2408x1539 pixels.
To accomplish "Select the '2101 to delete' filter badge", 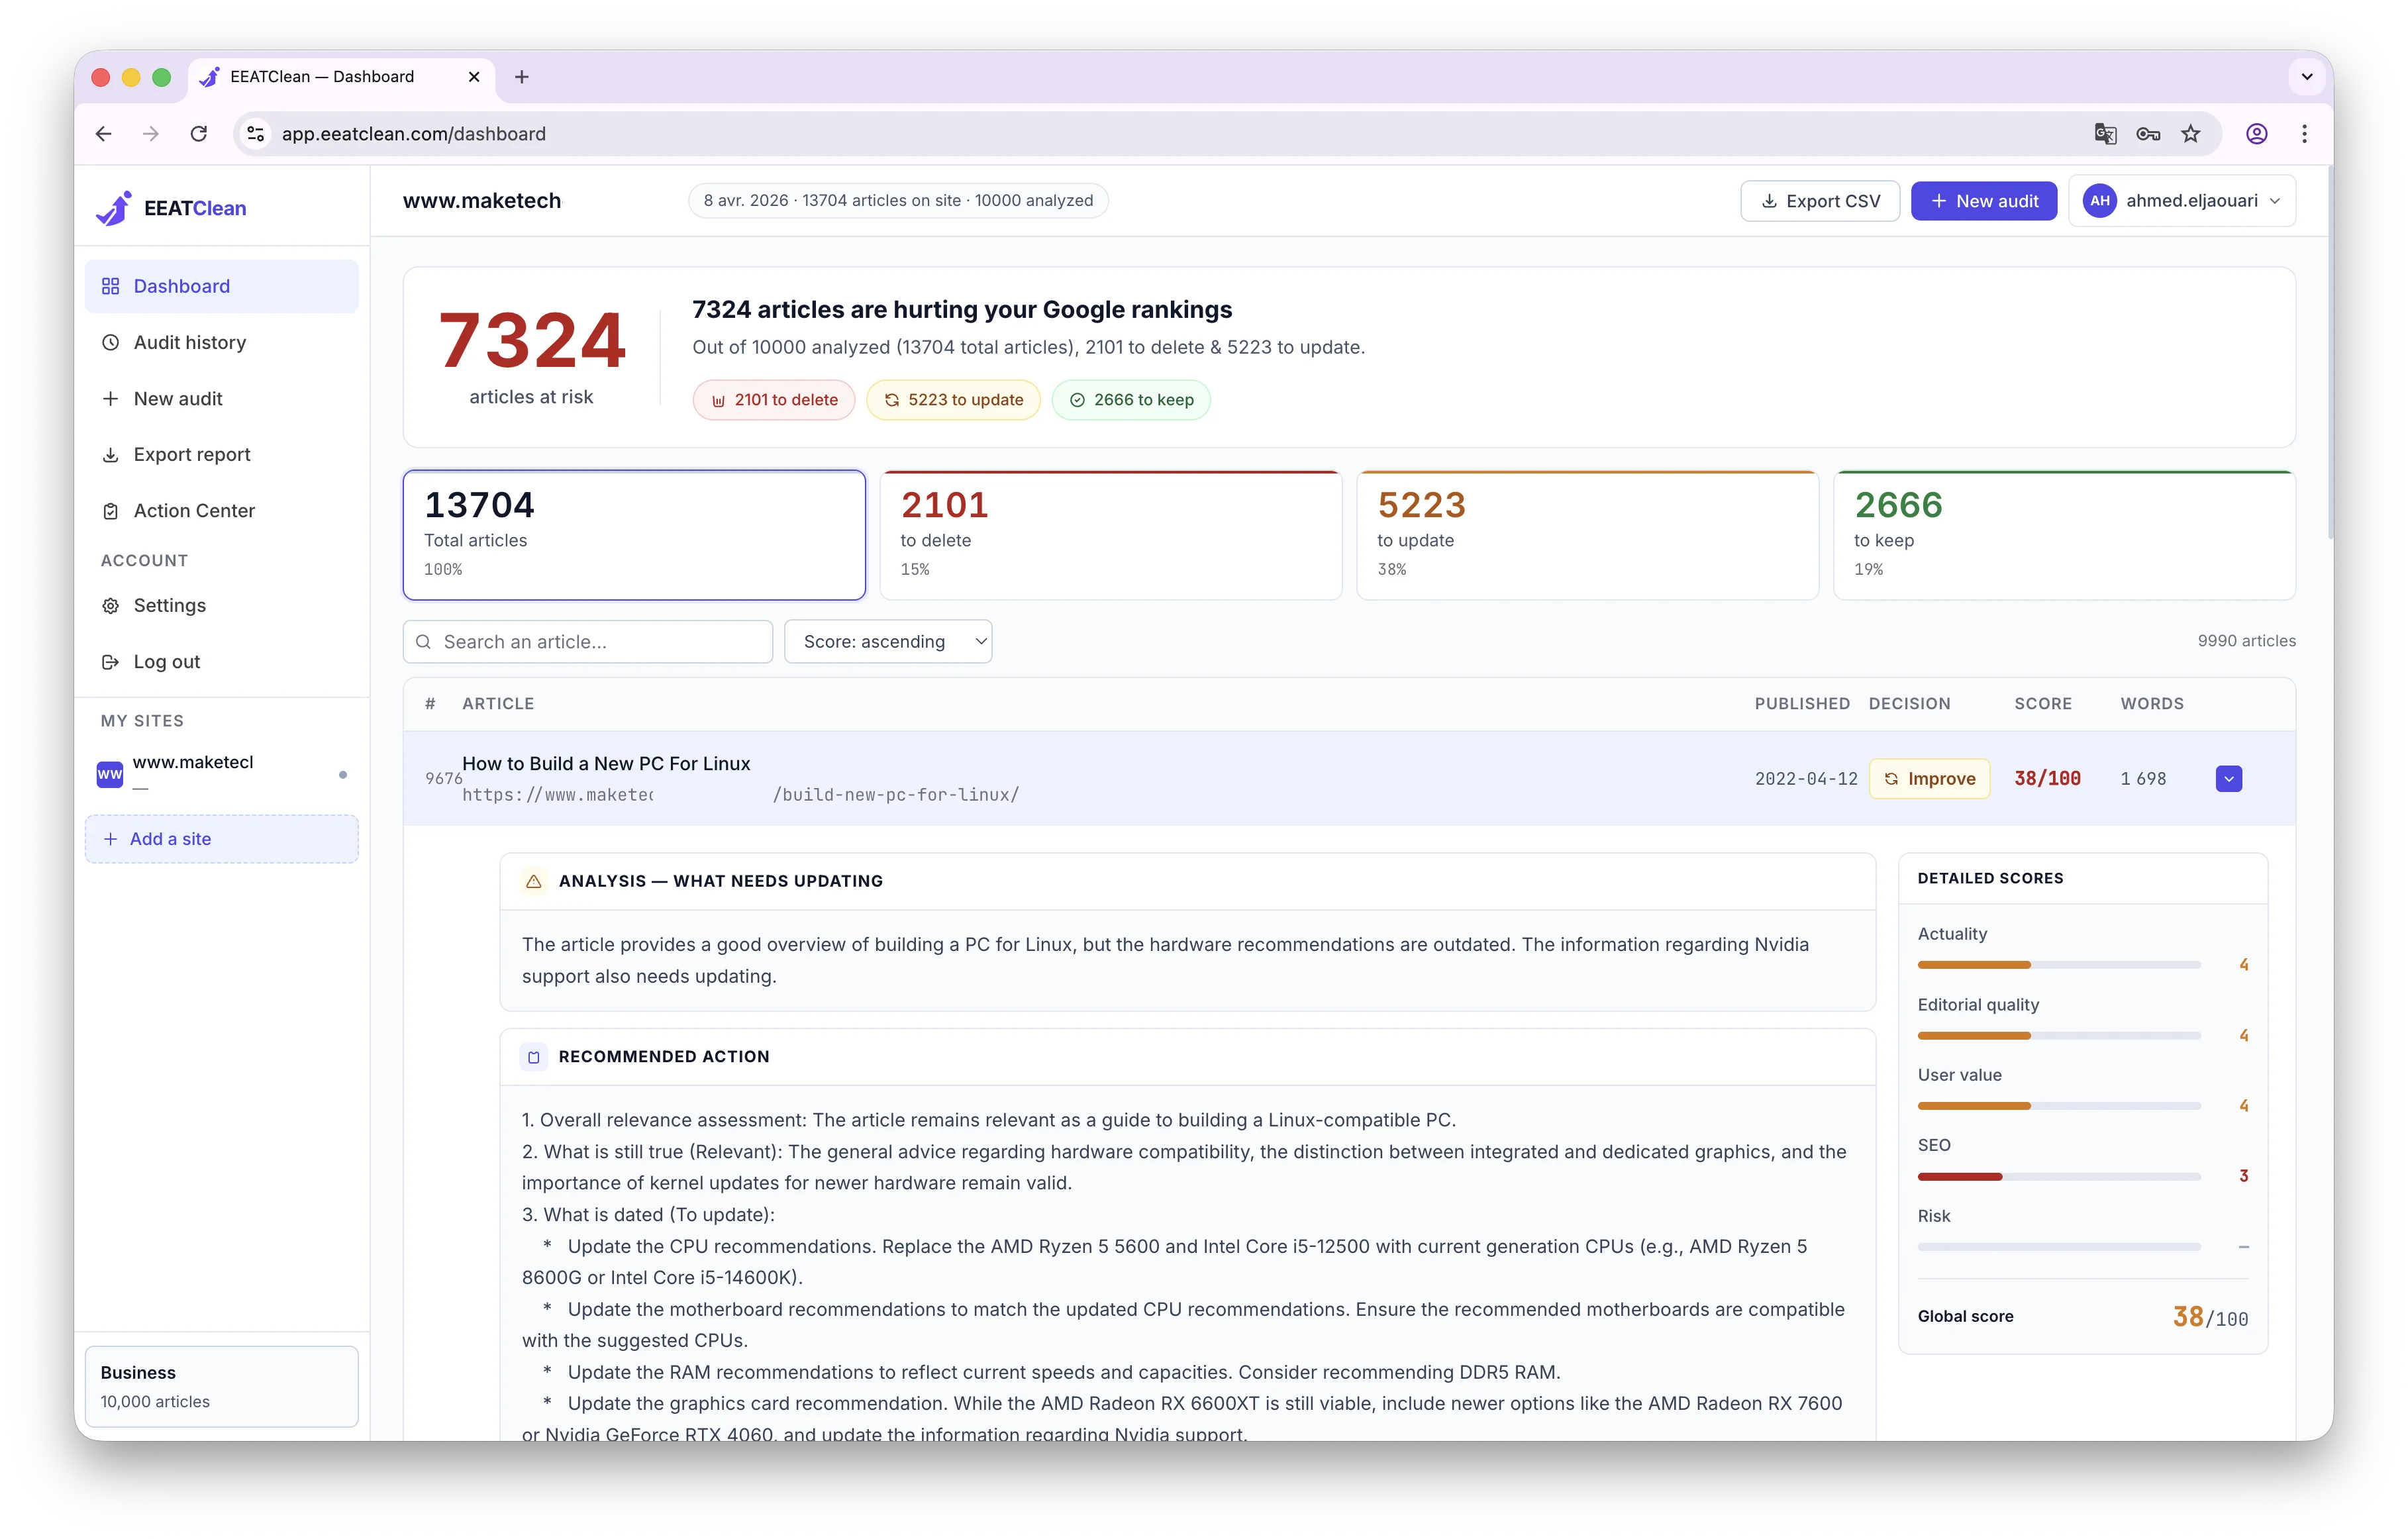I will click(773, 399).
